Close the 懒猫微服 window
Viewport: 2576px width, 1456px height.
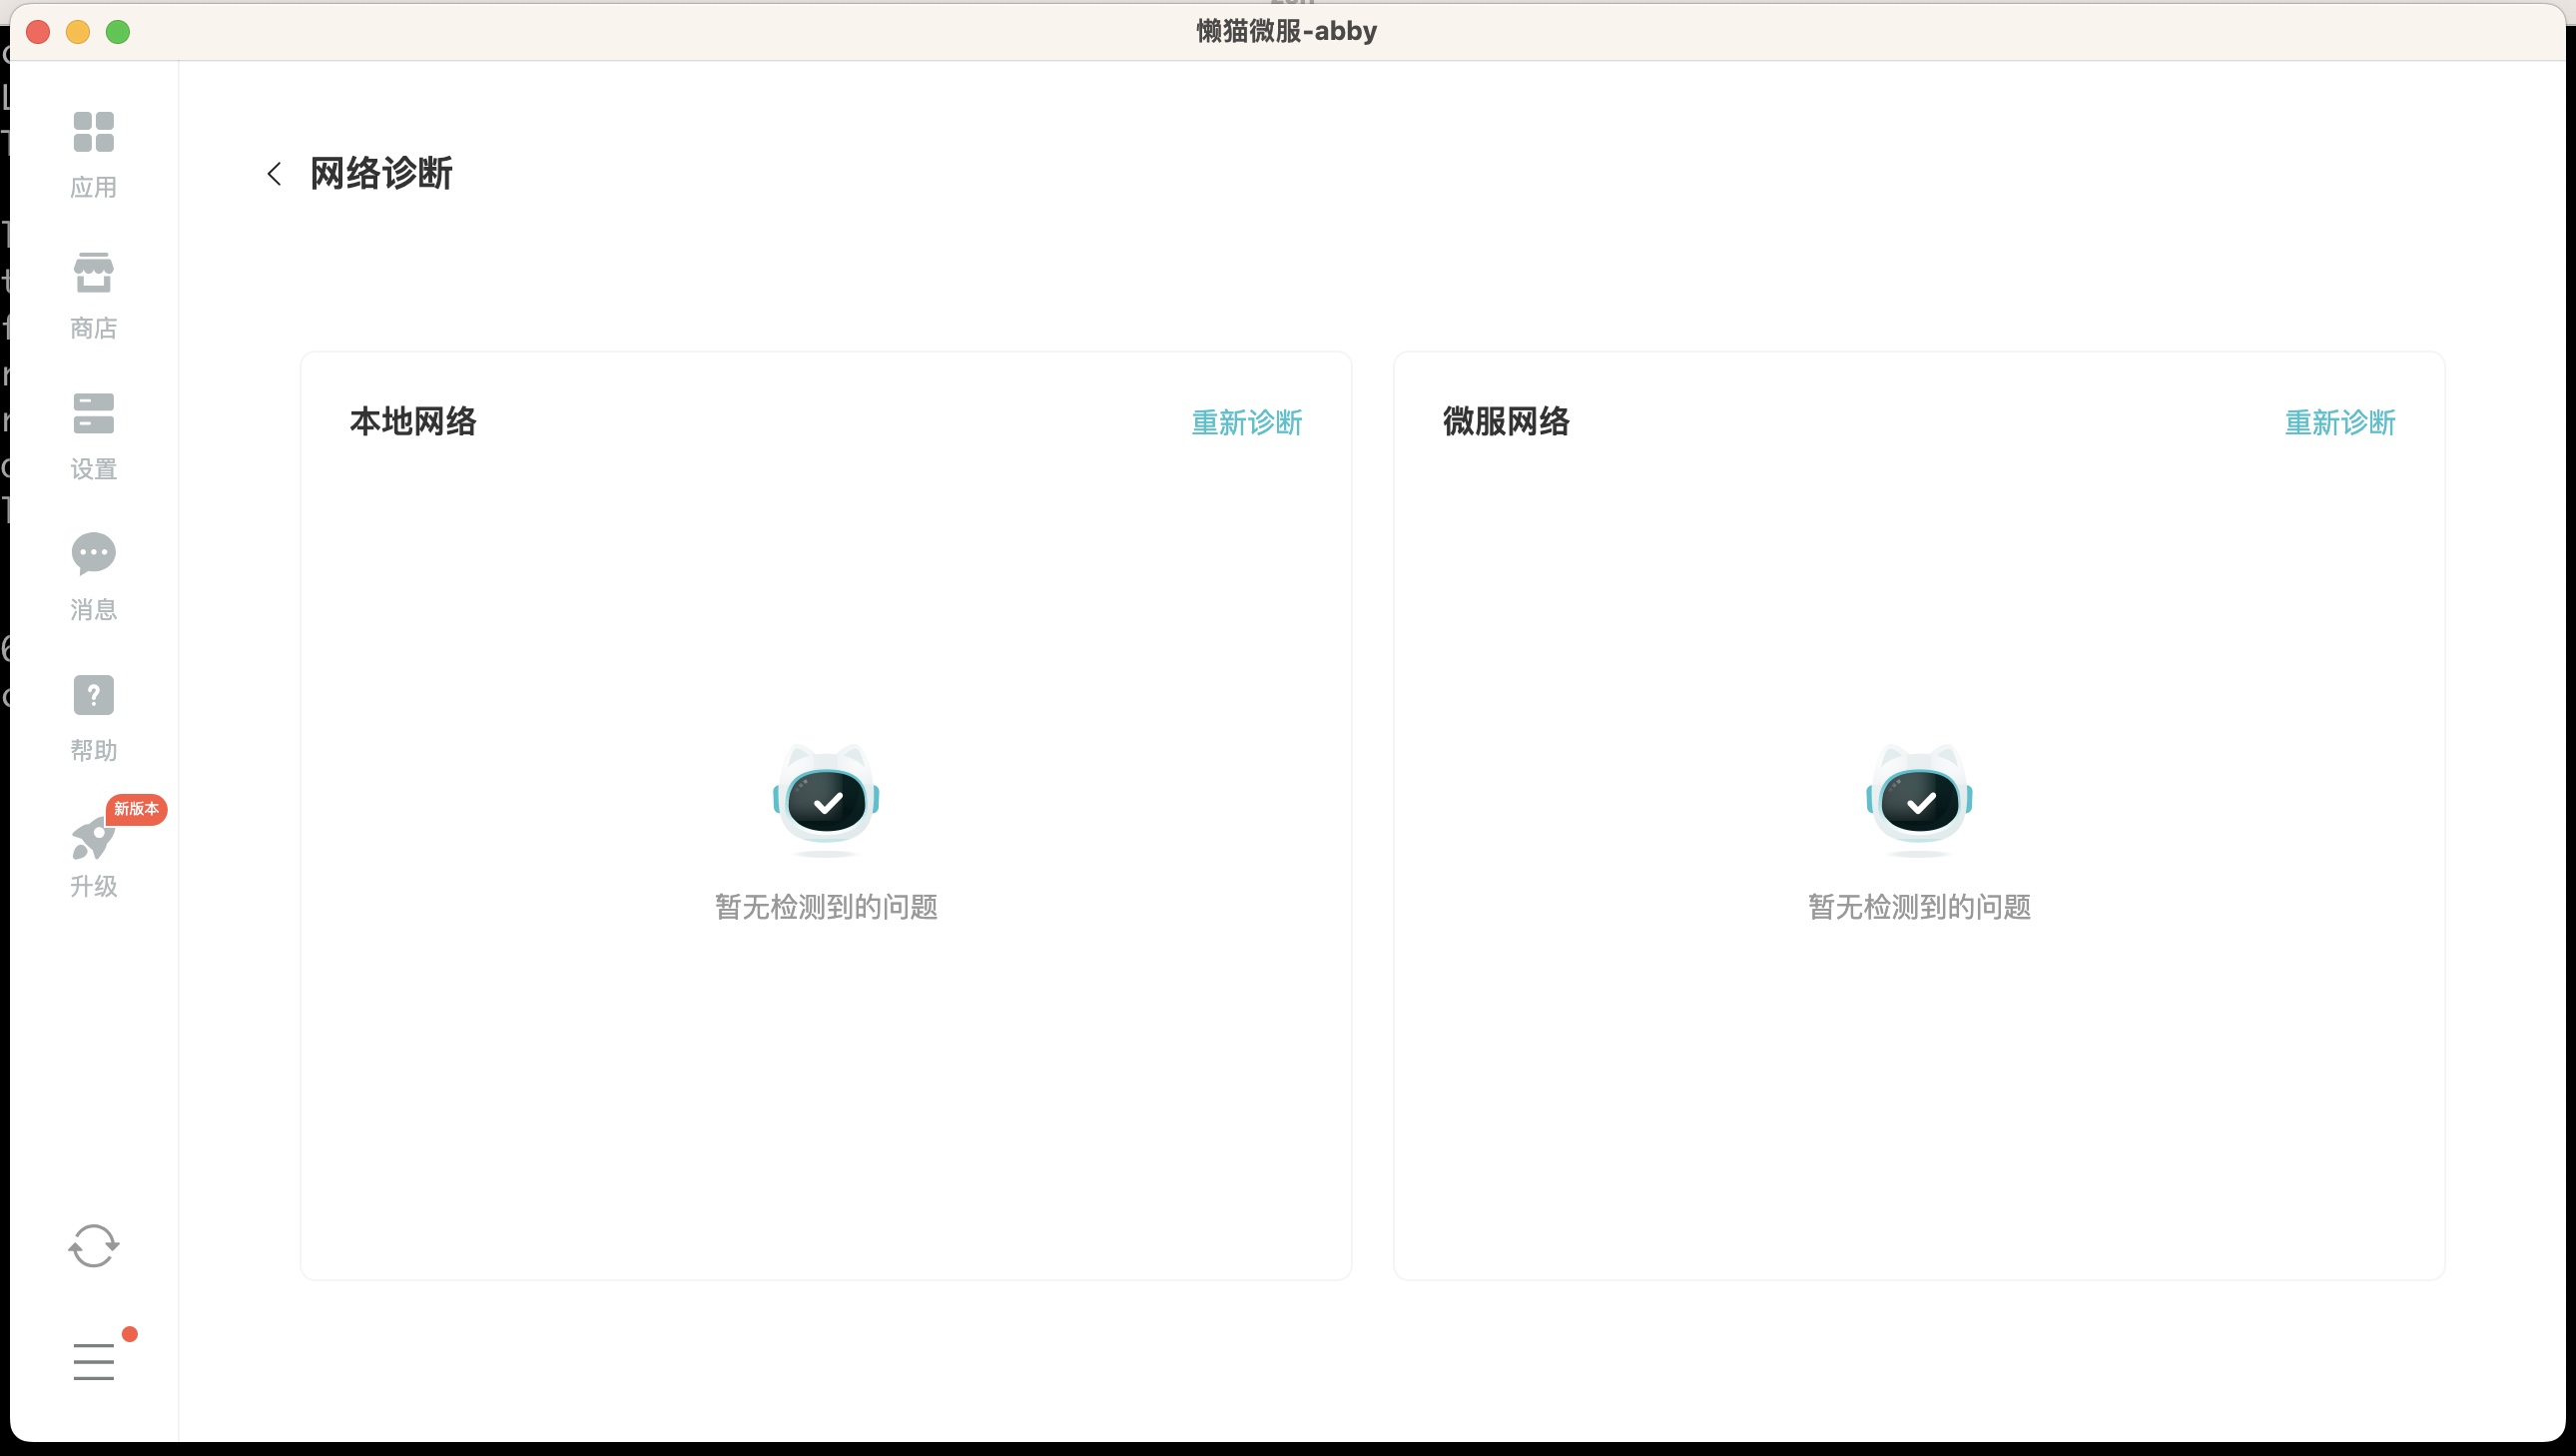38,32
